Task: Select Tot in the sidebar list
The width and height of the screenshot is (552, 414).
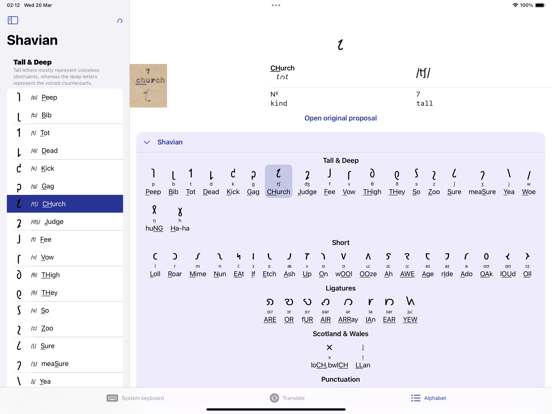Action: click(65, 133)
